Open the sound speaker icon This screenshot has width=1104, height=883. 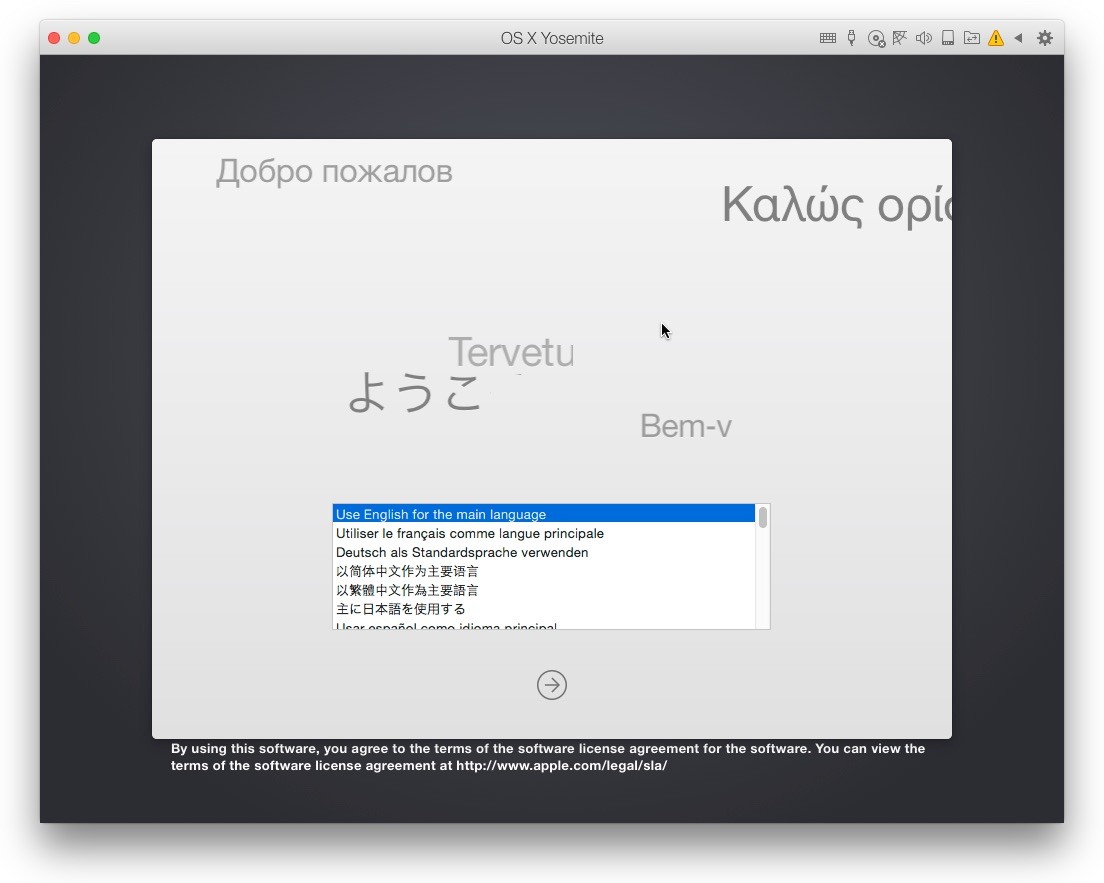[x=924, y=38]
